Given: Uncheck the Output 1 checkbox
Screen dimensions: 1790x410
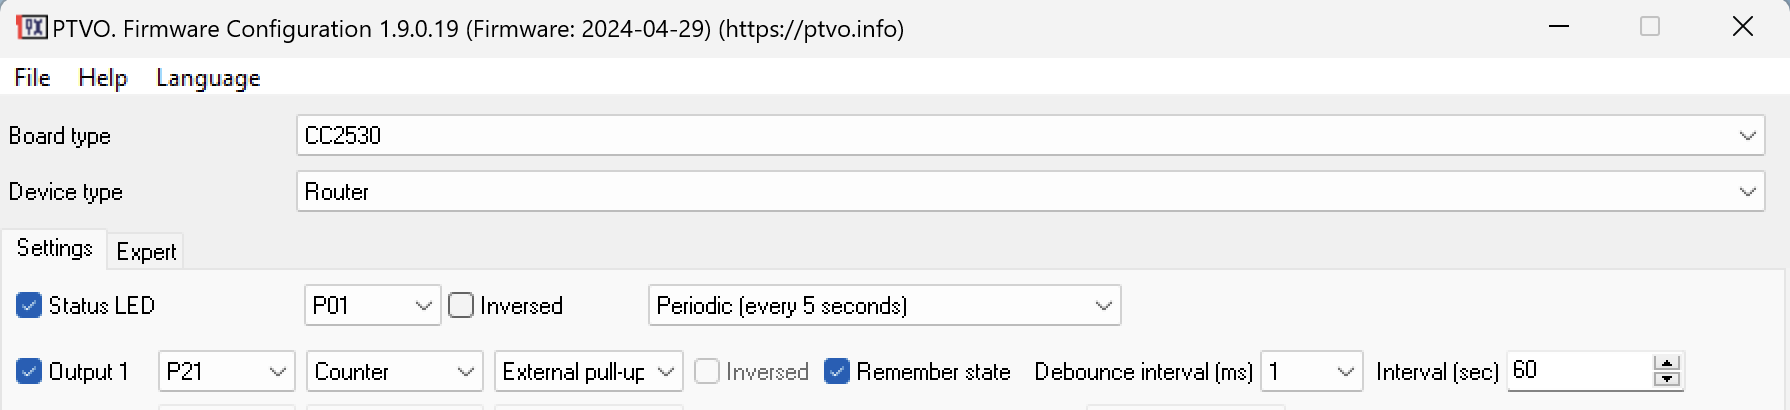Looking at the screenshot, I should coord(29,372).
